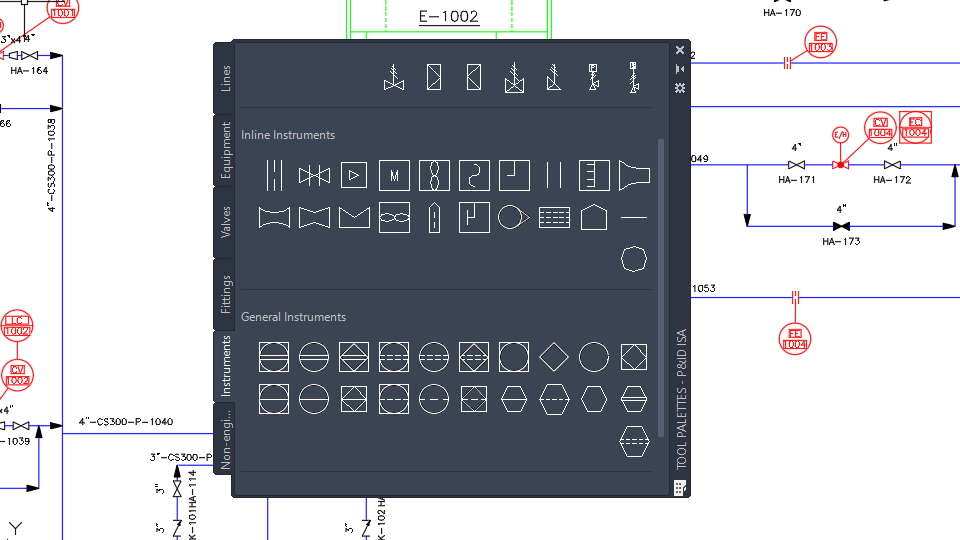This screenshot has height=540, width=960.
Task: Pick the squared circle without center line
Action: coord(514,357)
